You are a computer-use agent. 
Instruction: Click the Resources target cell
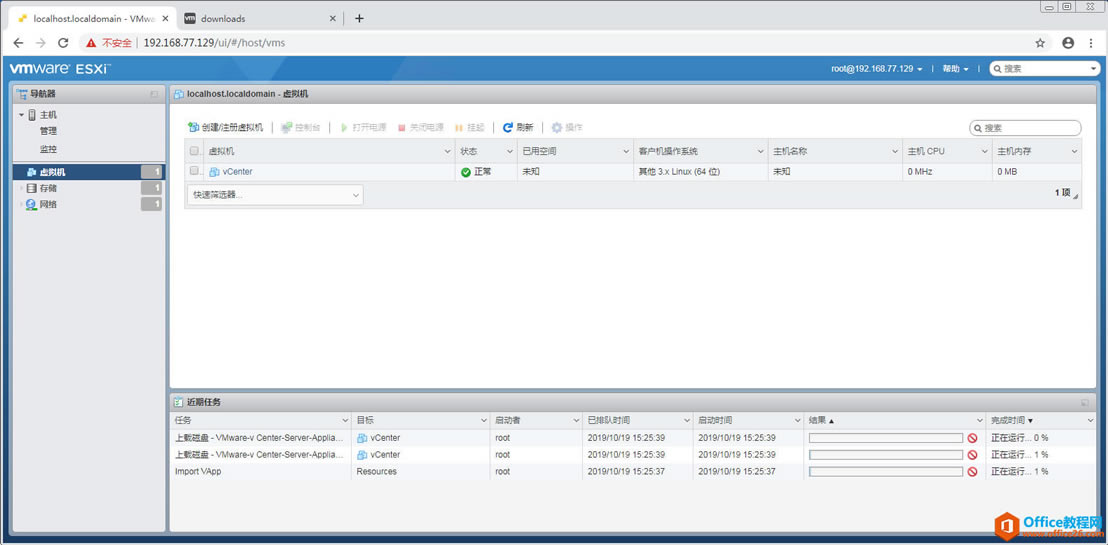(x=377, y=471)
